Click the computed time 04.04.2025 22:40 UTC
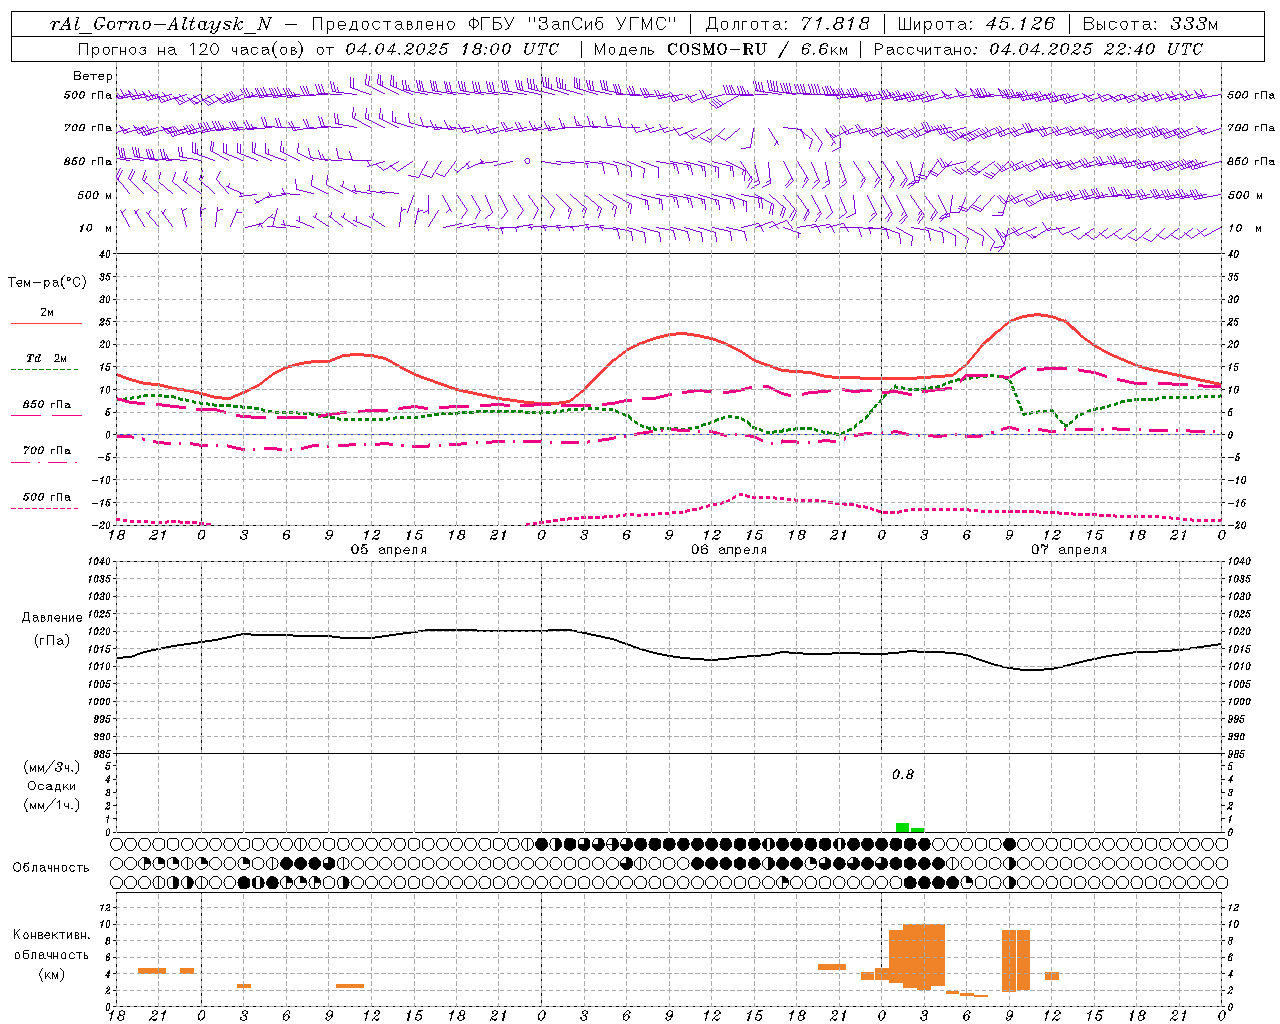This screenshot has height=1024, width=1280. (x=1096, y=49)
